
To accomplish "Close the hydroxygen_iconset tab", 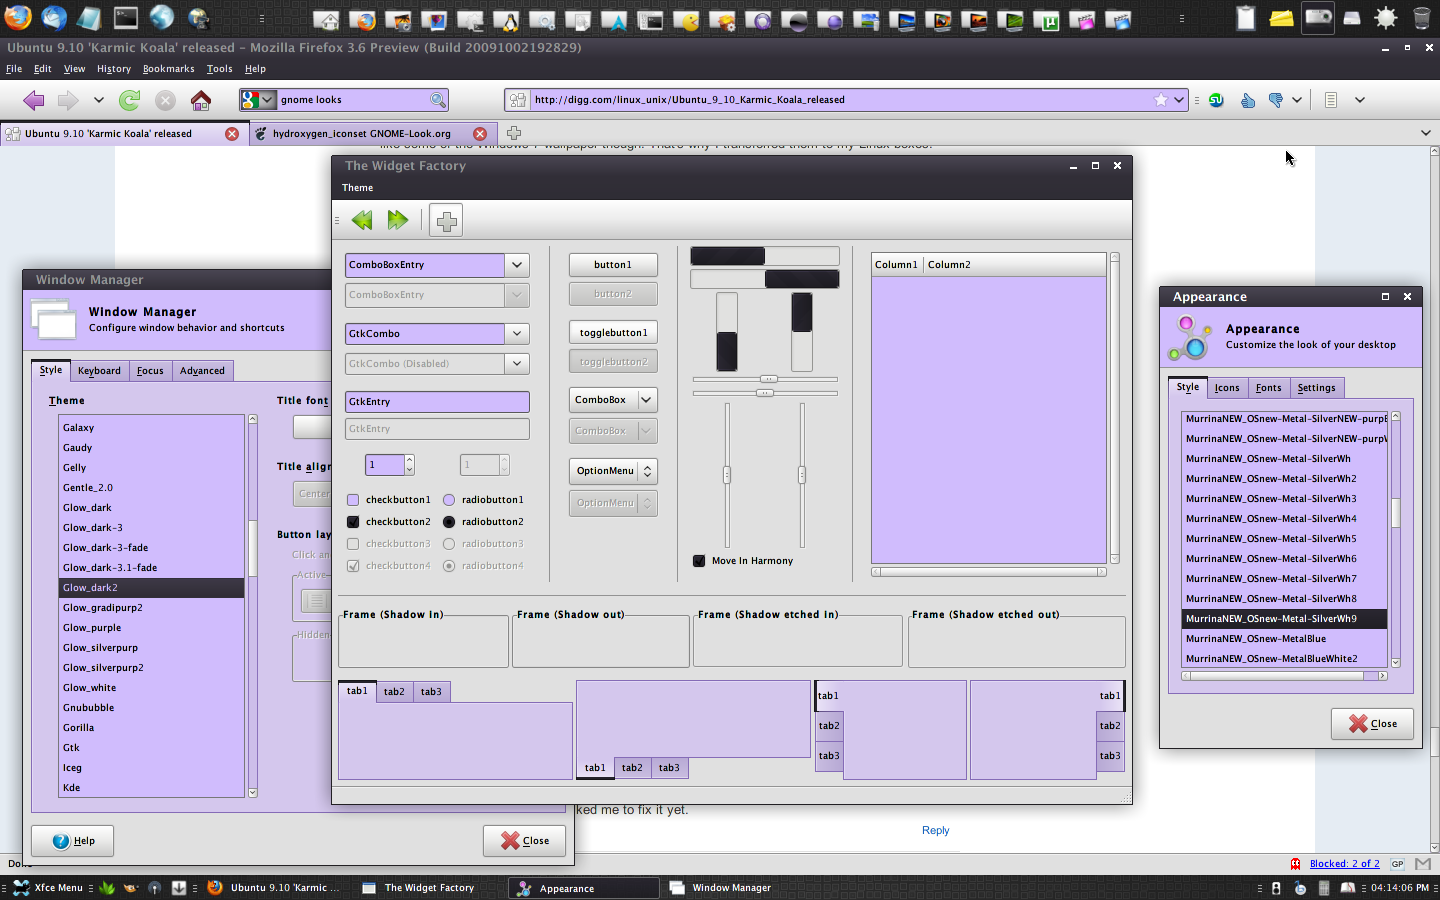I will coord(480,134).
